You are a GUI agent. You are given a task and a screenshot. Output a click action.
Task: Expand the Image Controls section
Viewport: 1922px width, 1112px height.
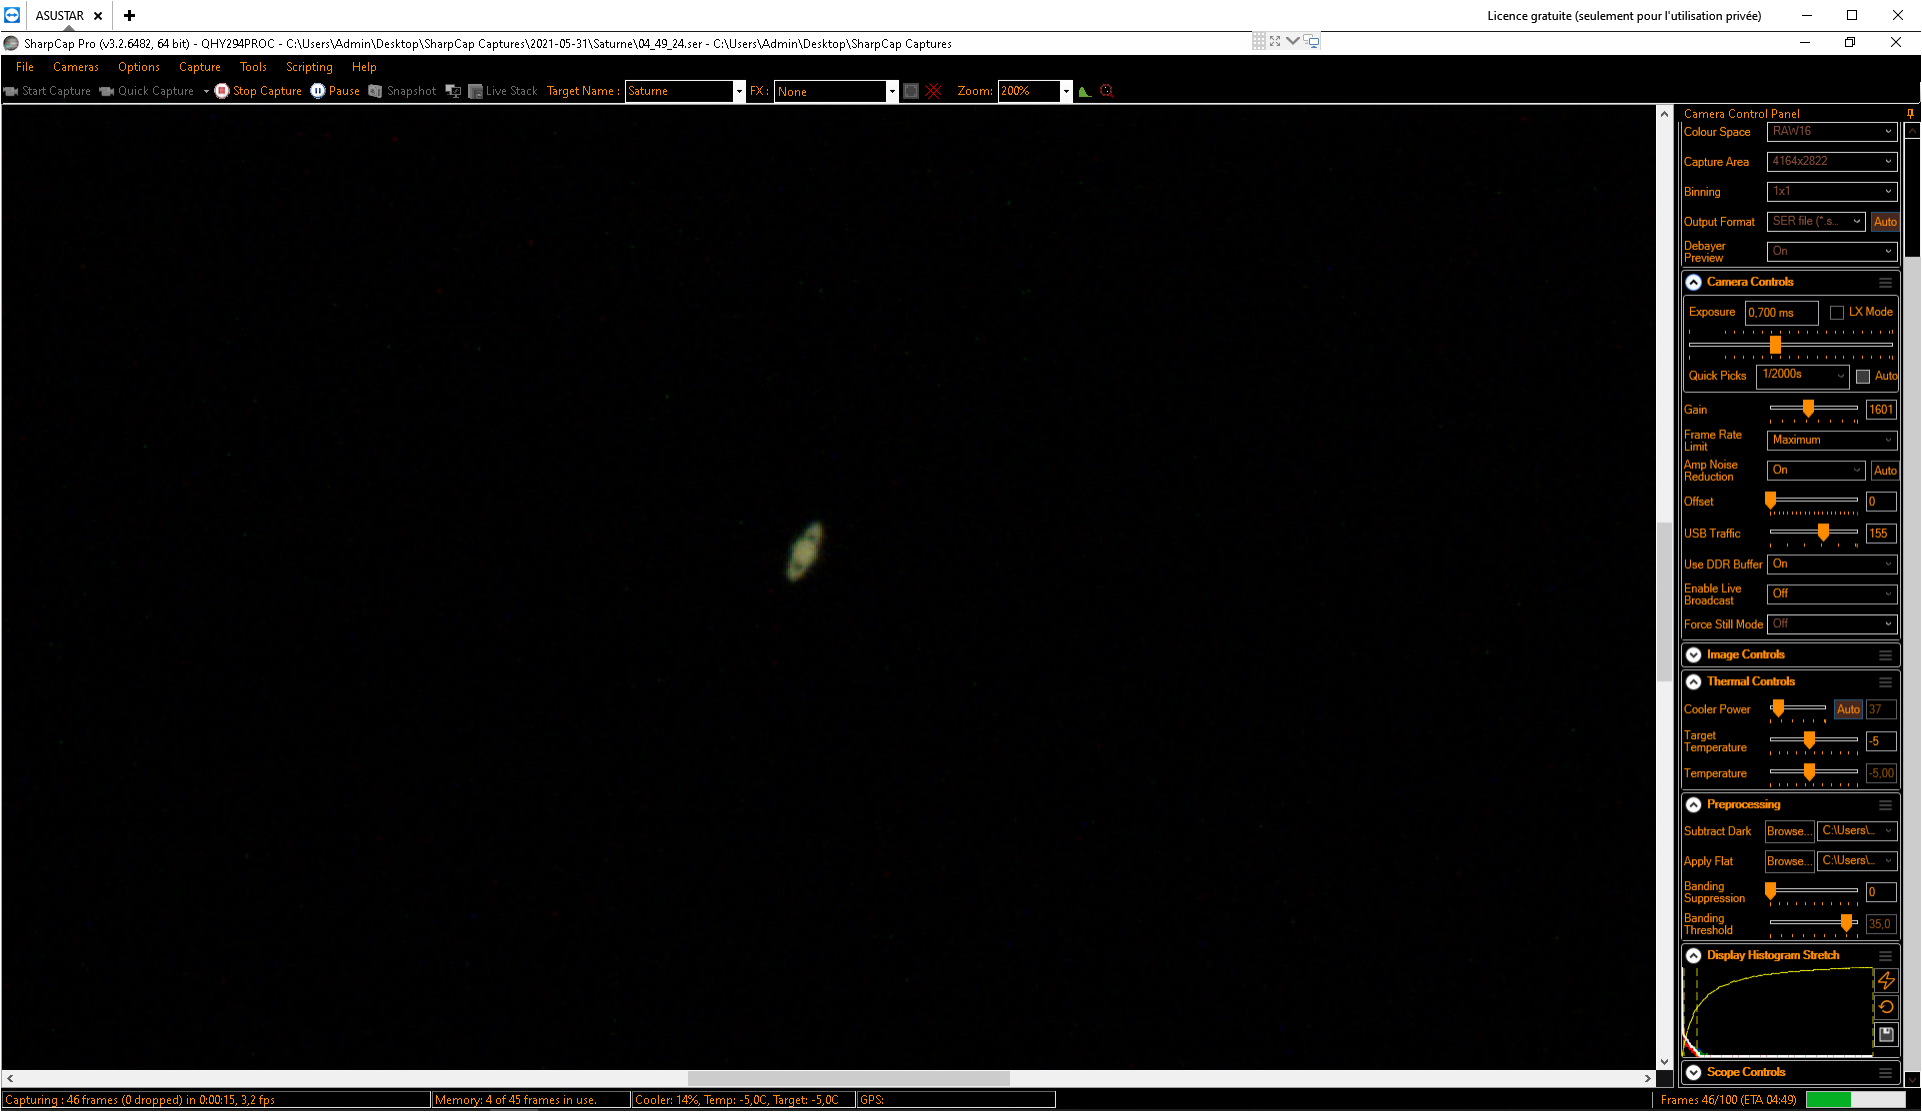(1694, 655)
